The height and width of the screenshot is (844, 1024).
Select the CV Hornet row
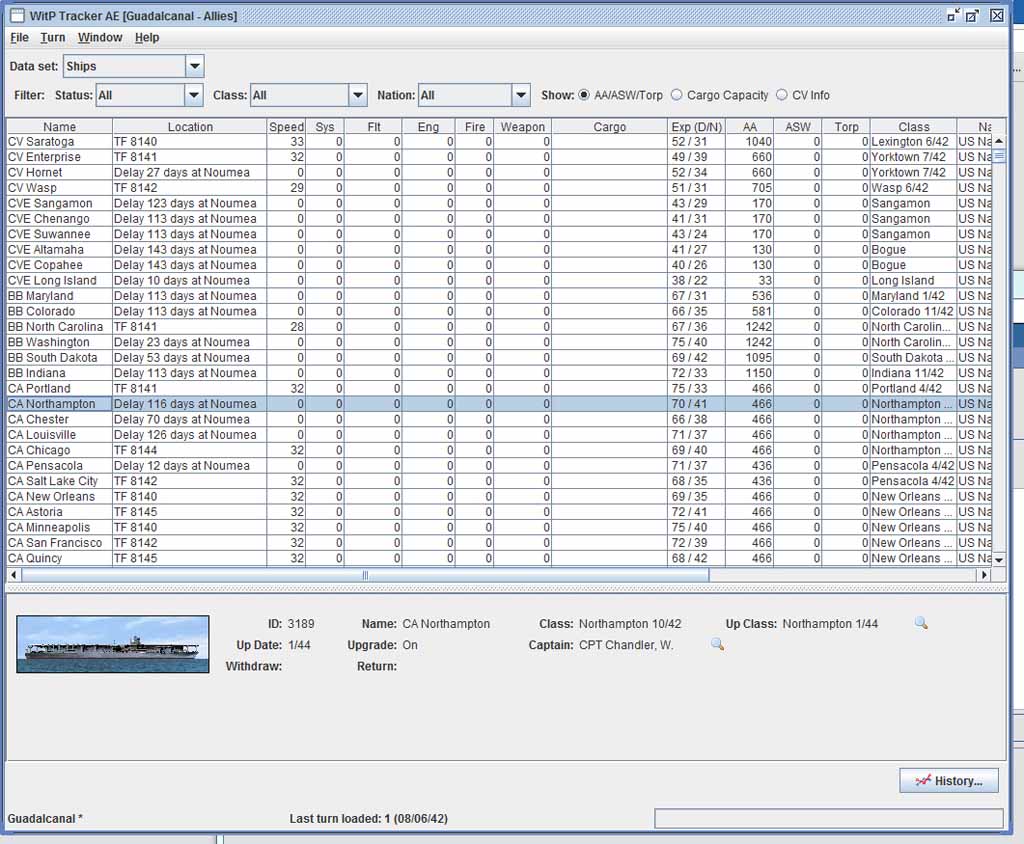(x=499, y=172)
